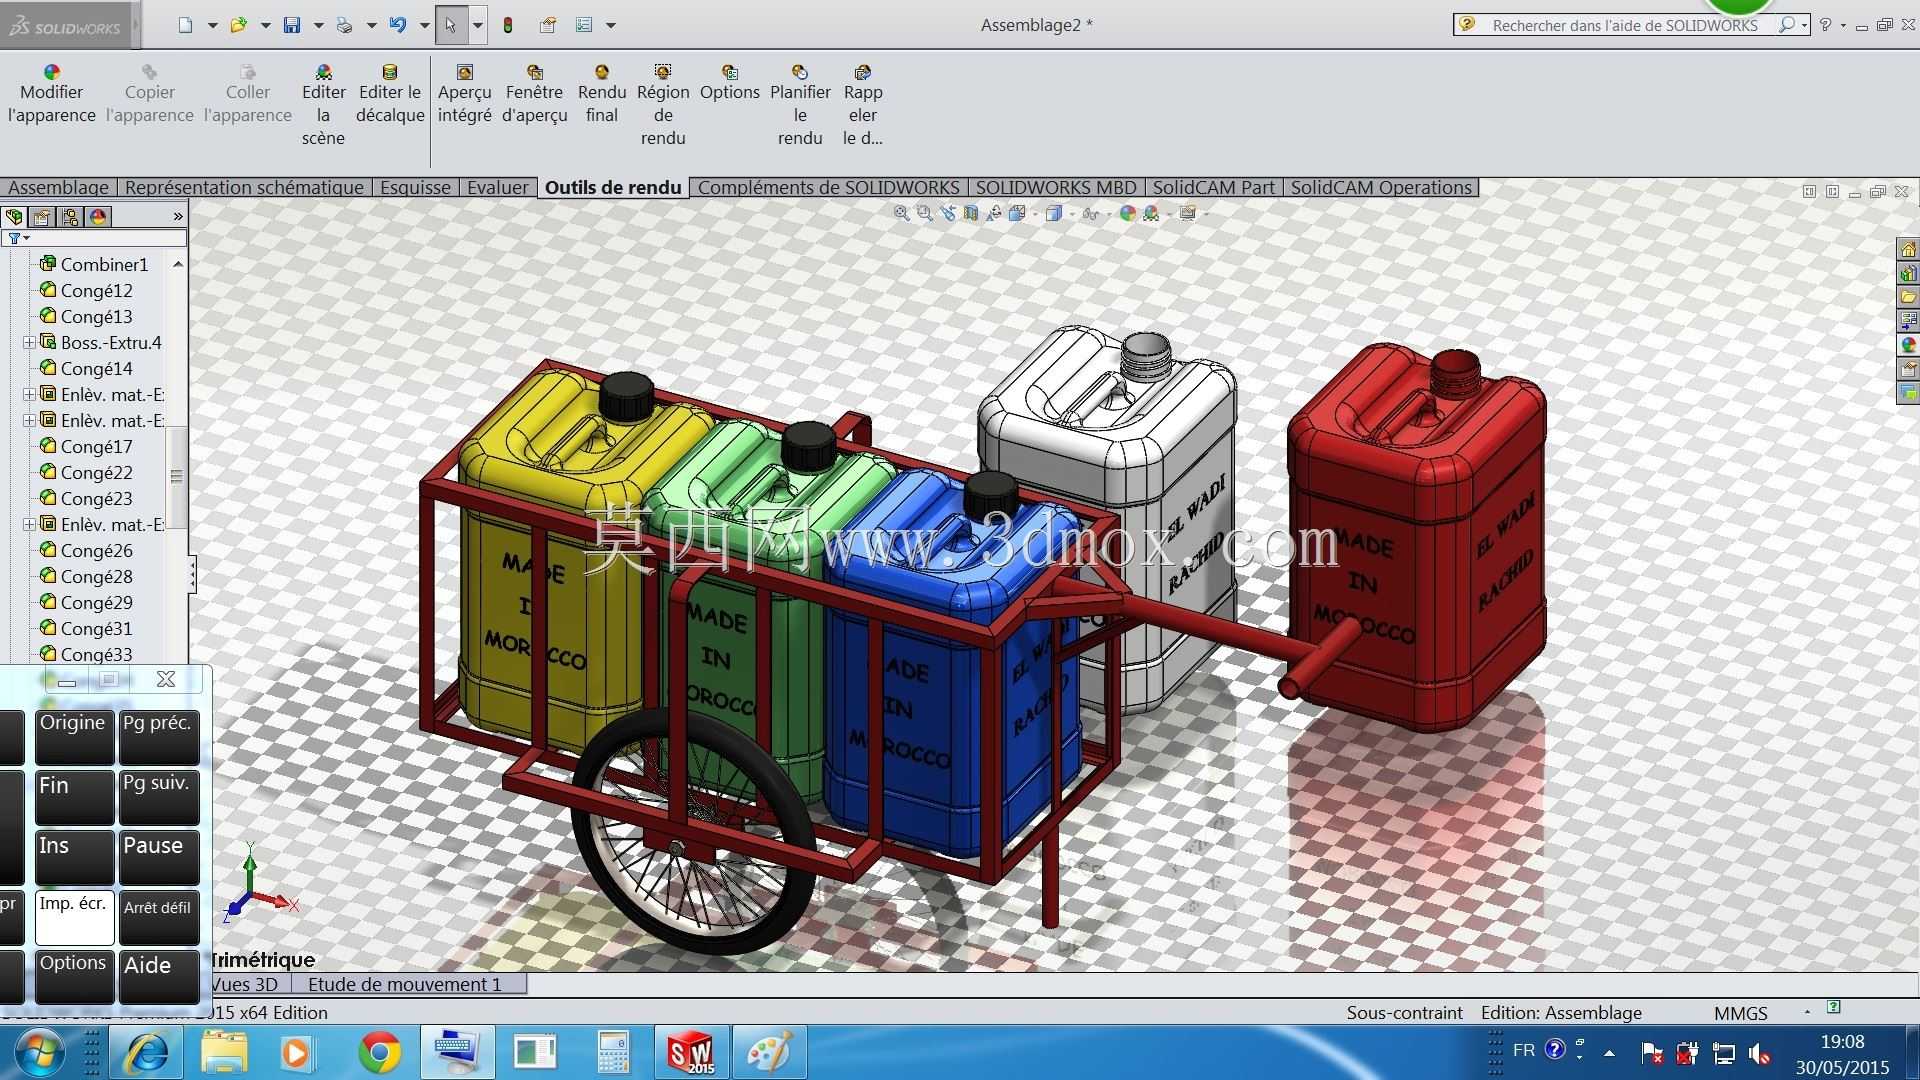Click the Aide key on the on-screen keyboard

click(x=159, y=977)
